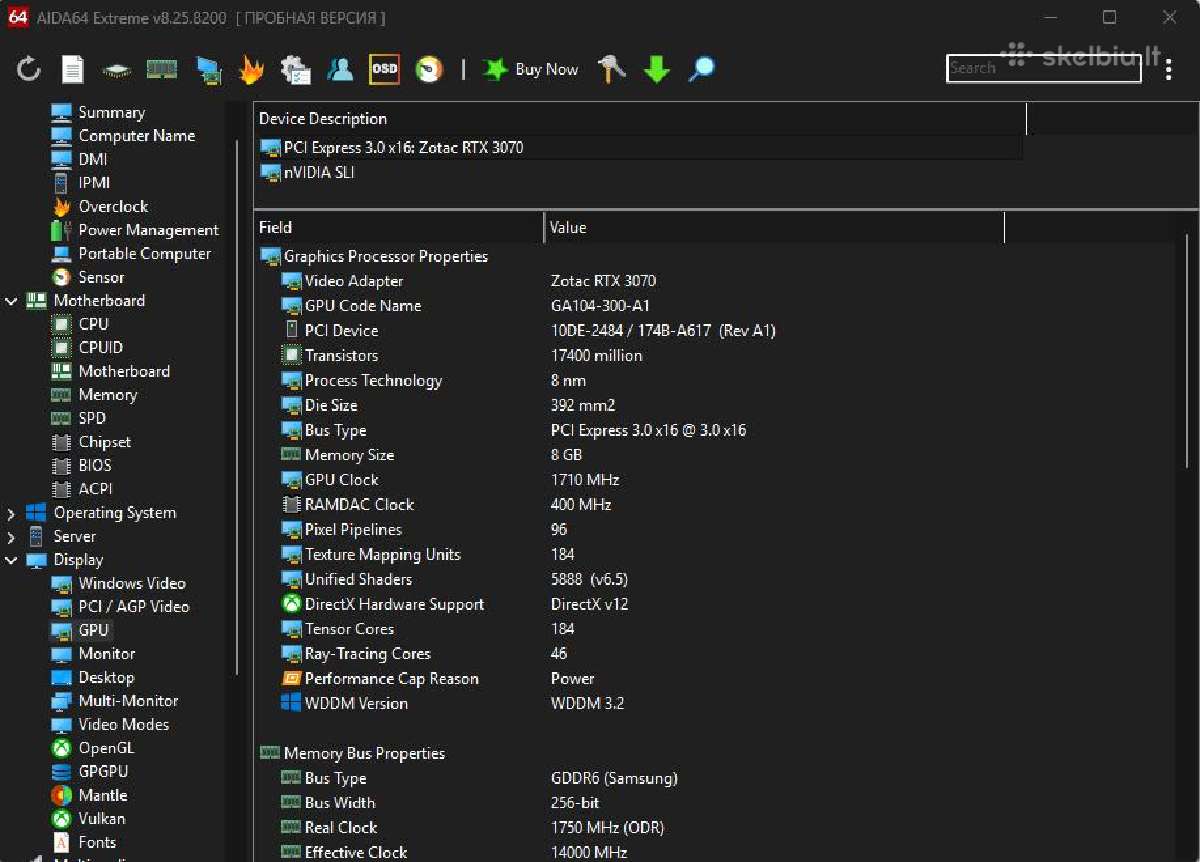Click the monitor diagnostics toolbar icon

tap(208, 69)
